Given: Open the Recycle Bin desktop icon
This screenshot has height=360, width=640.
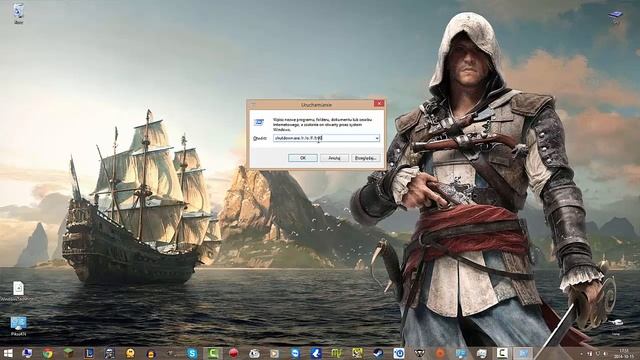Looking at the screenshot, I should [x=18, y=13].
